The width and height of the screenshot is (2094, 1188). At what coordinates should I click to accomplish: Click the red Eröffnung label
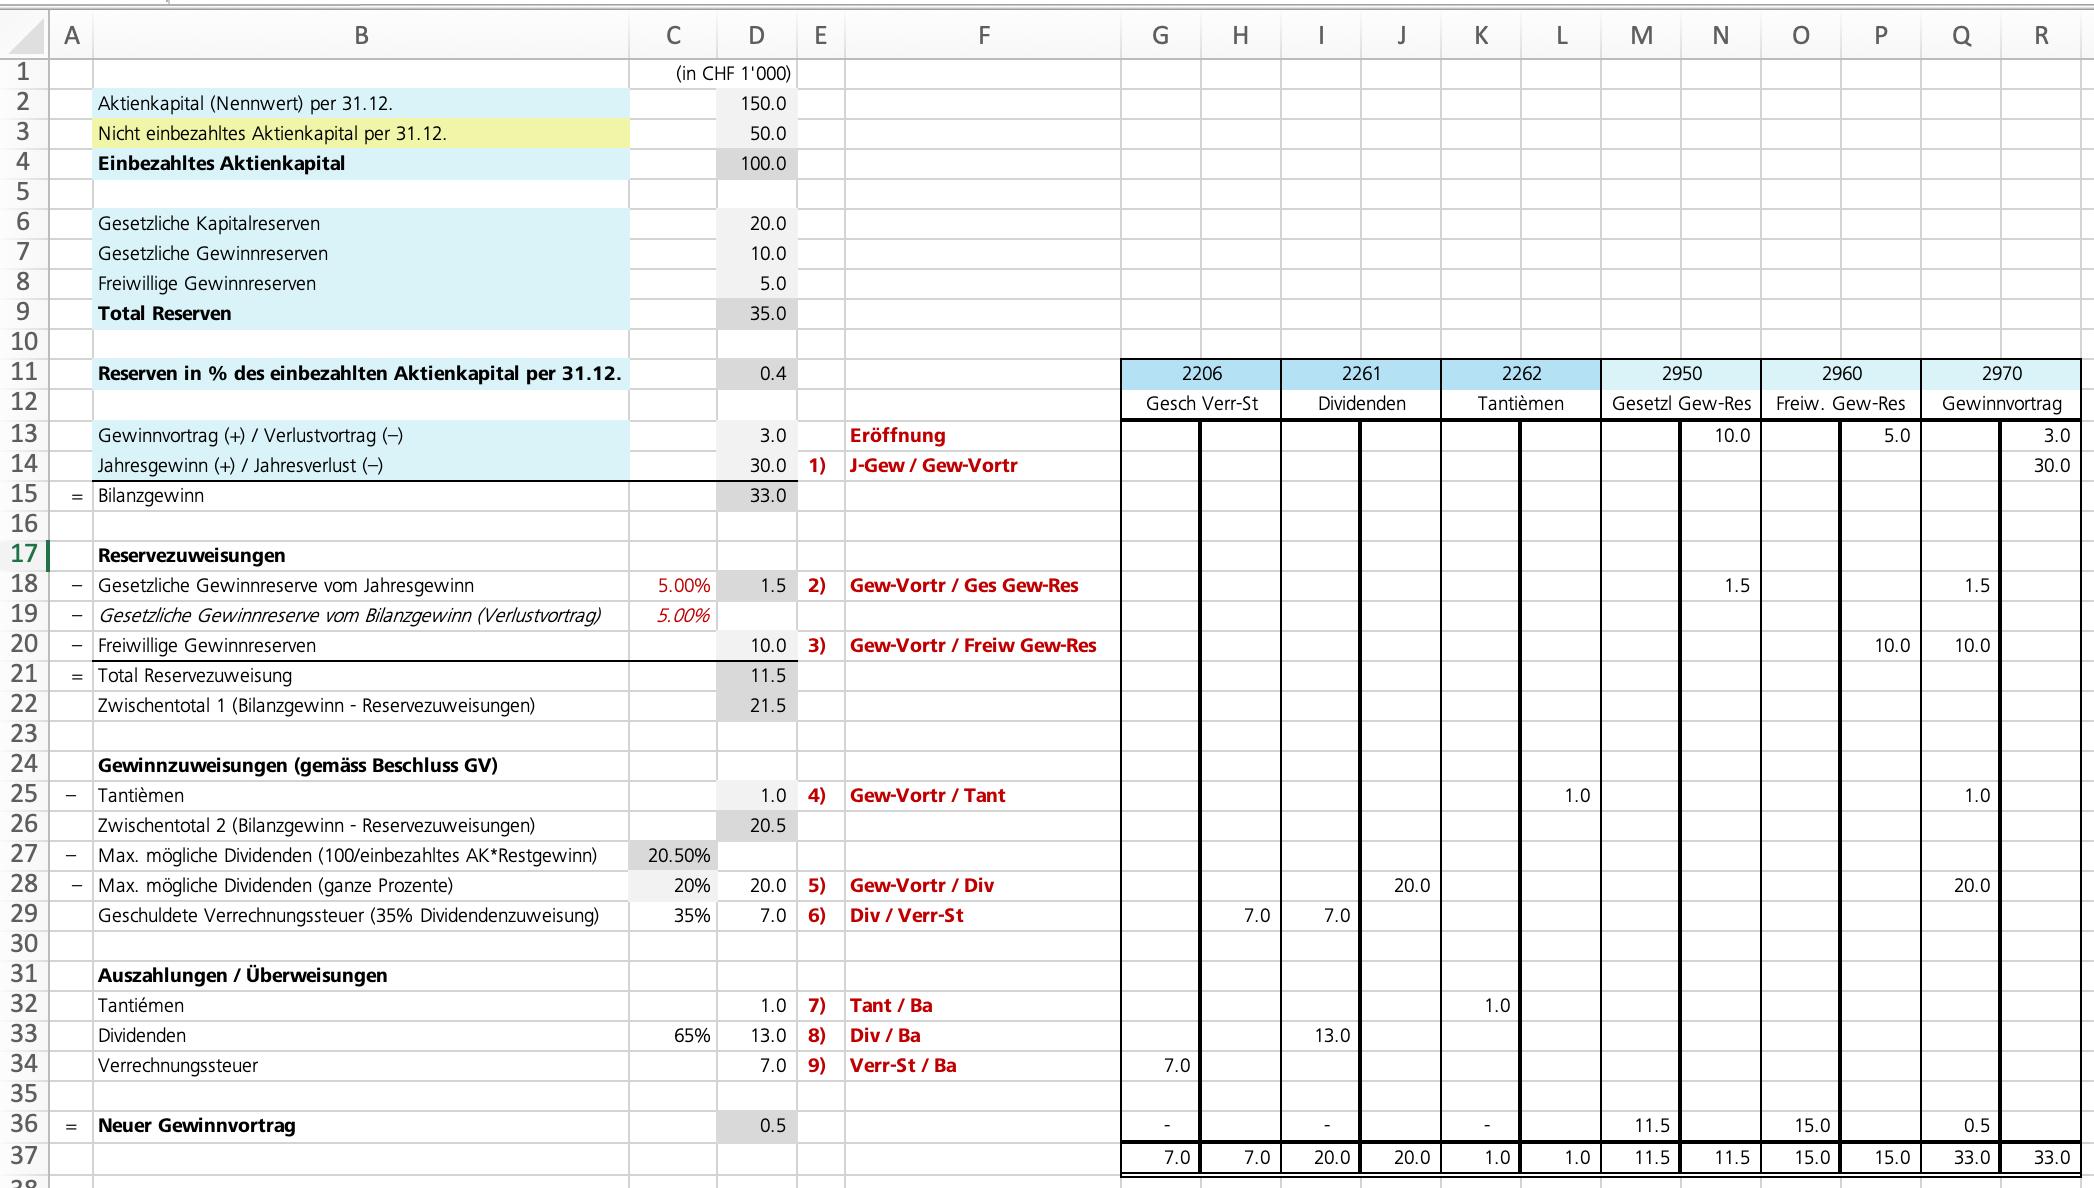pyautogui.click(x=897, y=436)
